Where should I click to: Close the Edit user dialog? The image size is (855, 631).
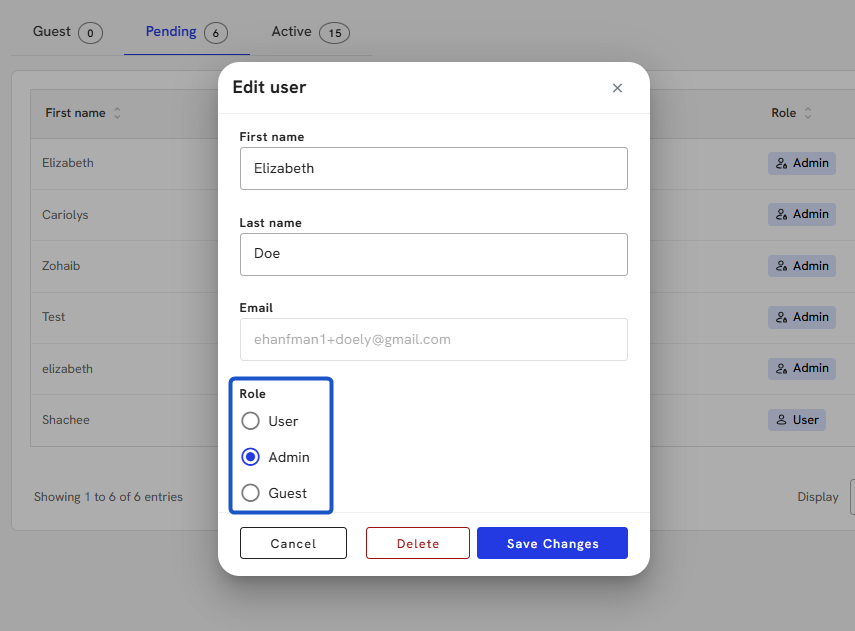pyautogui.click(x=617, y=88)
